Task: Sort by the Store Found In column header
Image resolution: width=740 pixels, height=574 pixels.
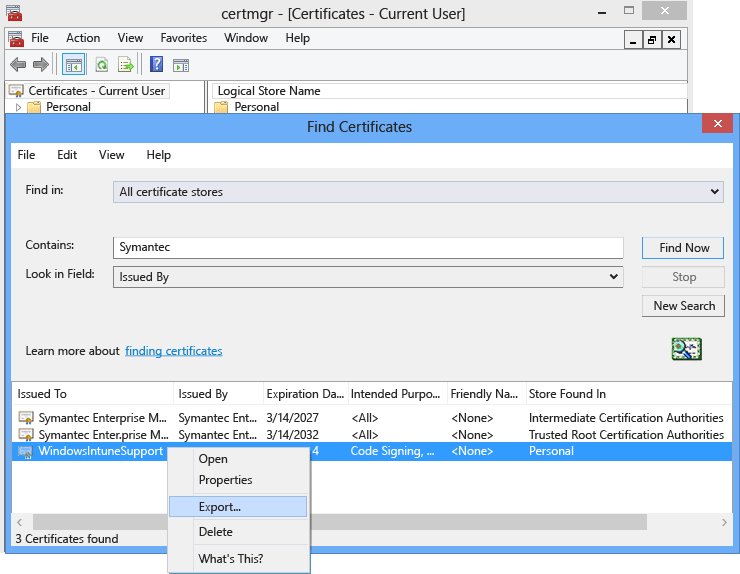Action: point(629,394)
